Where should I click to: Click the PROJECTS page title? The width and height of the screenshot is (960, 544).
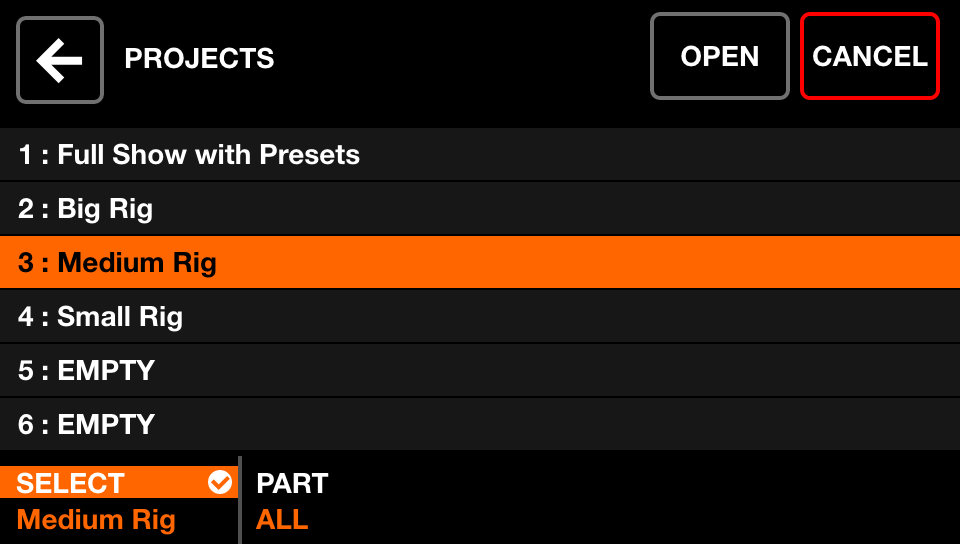(199, 59)
